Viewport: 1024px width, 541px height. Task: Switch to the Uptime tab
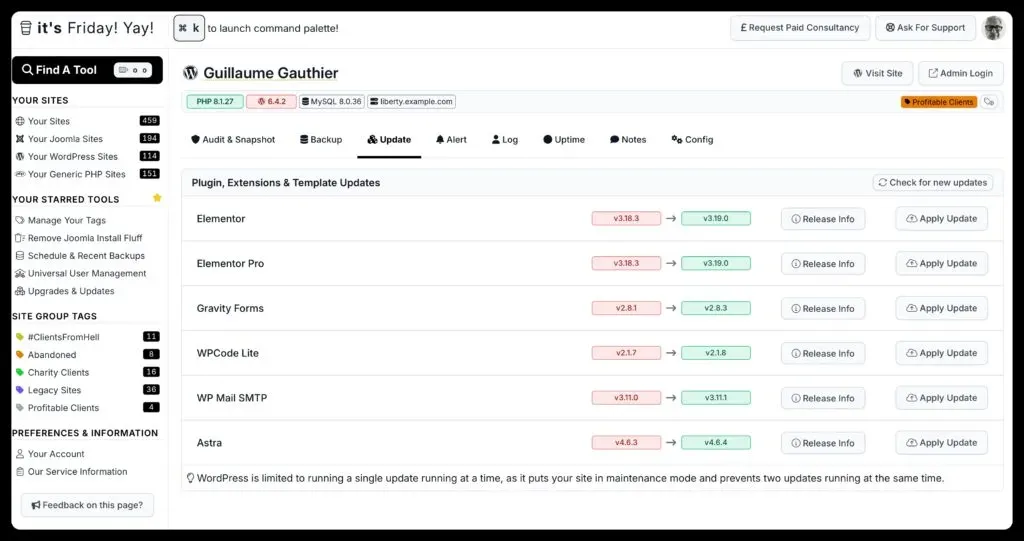tap(564, 140)
